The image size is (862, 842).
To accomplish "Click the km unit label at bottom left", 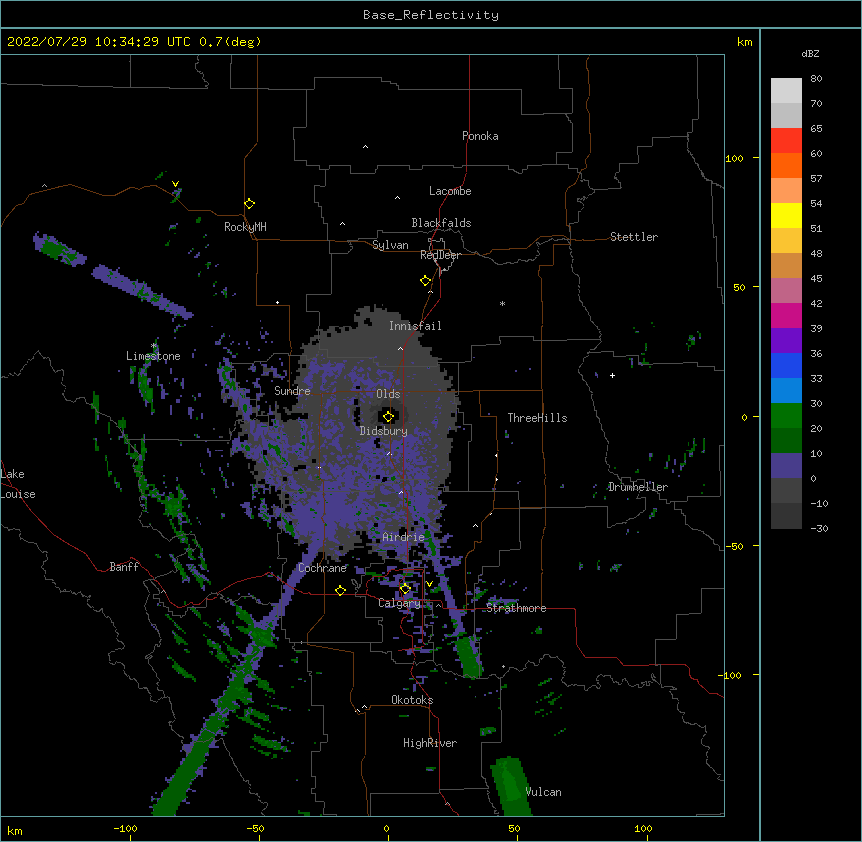I will [15, 831].
